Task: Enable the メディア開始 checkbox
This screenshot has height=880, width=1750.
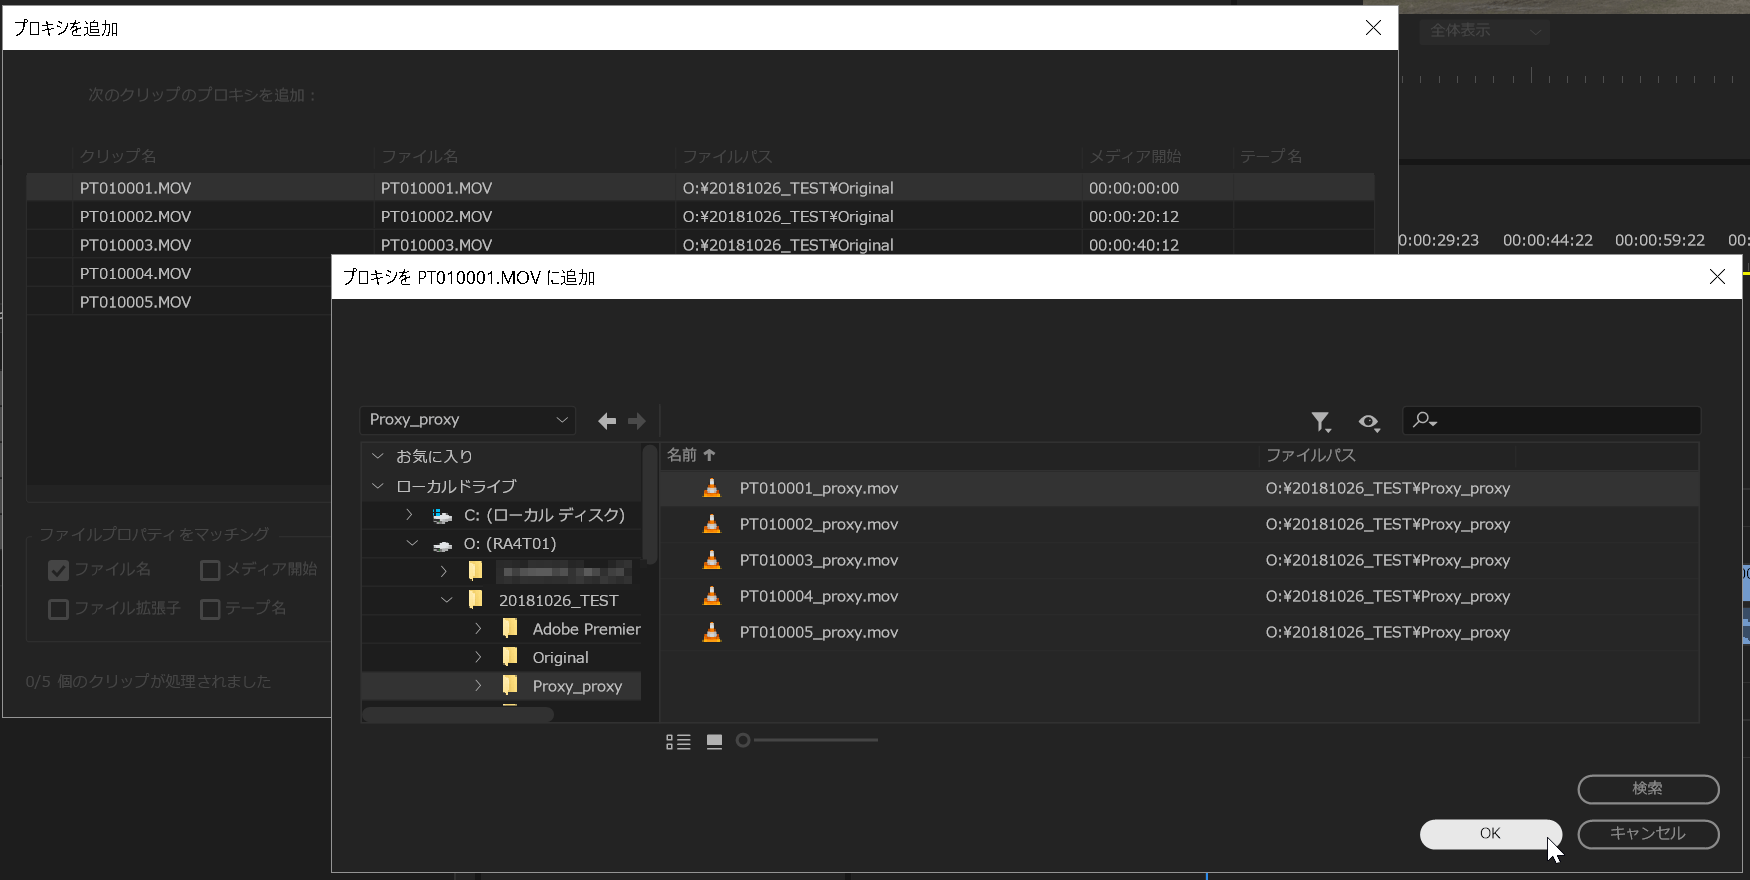Action: (210, 570)
